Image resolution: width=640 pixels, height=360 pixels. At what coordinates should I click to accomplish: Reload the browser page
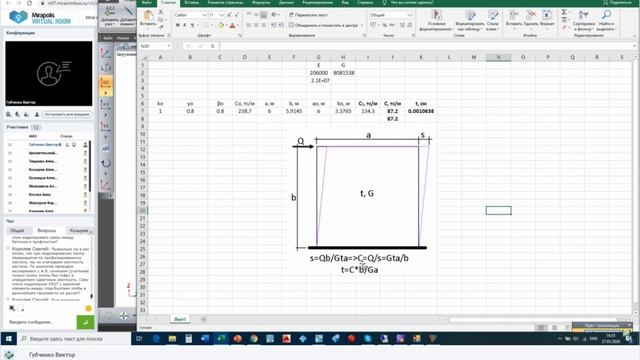click(29, 3)
